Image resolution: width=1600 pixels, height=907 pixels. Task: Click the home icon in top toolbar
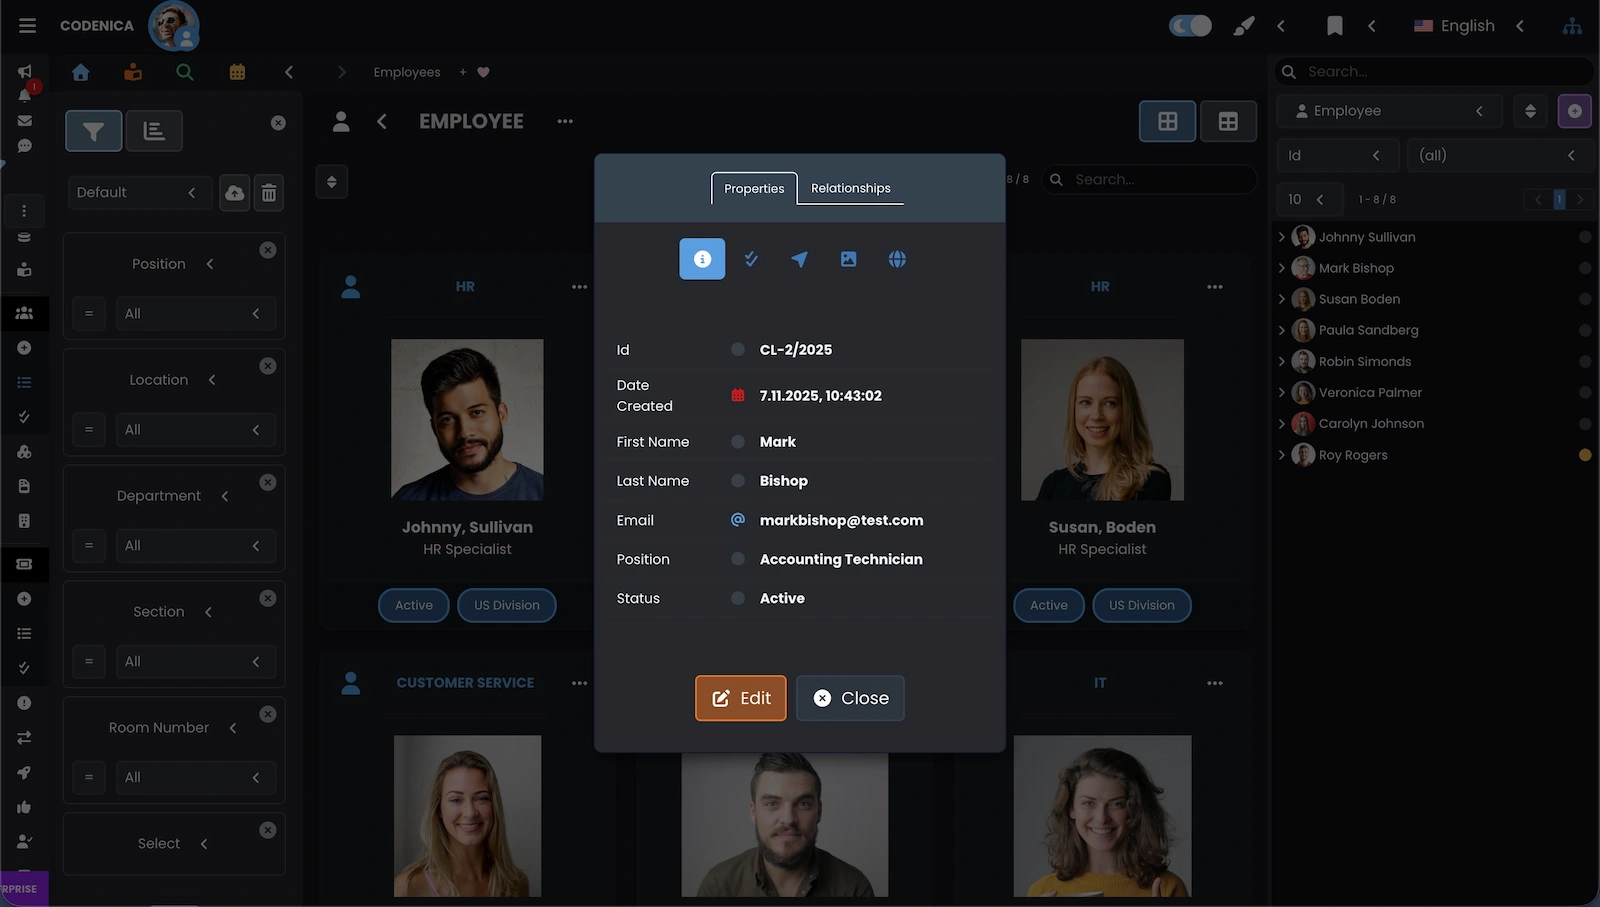pos(81,72)
